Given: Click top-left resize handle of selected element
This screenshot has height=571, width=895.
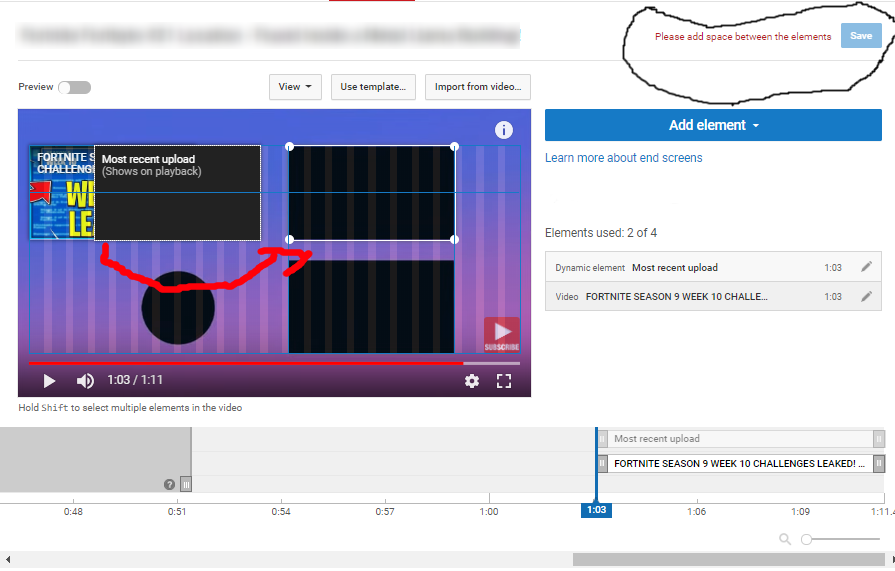Looking at the screenshot, I should [289, 147].
